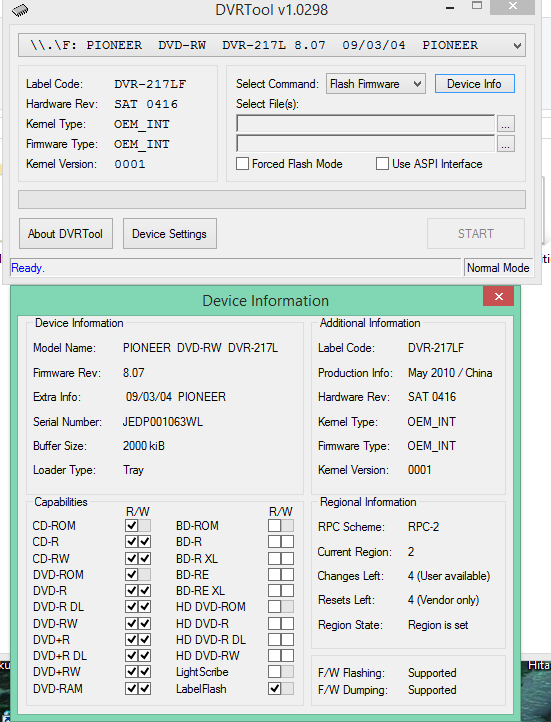Toggle the LightScribe checkbox
Image resolution: width=551 pixels, height=722 pixels.
(x=274, y=671)
